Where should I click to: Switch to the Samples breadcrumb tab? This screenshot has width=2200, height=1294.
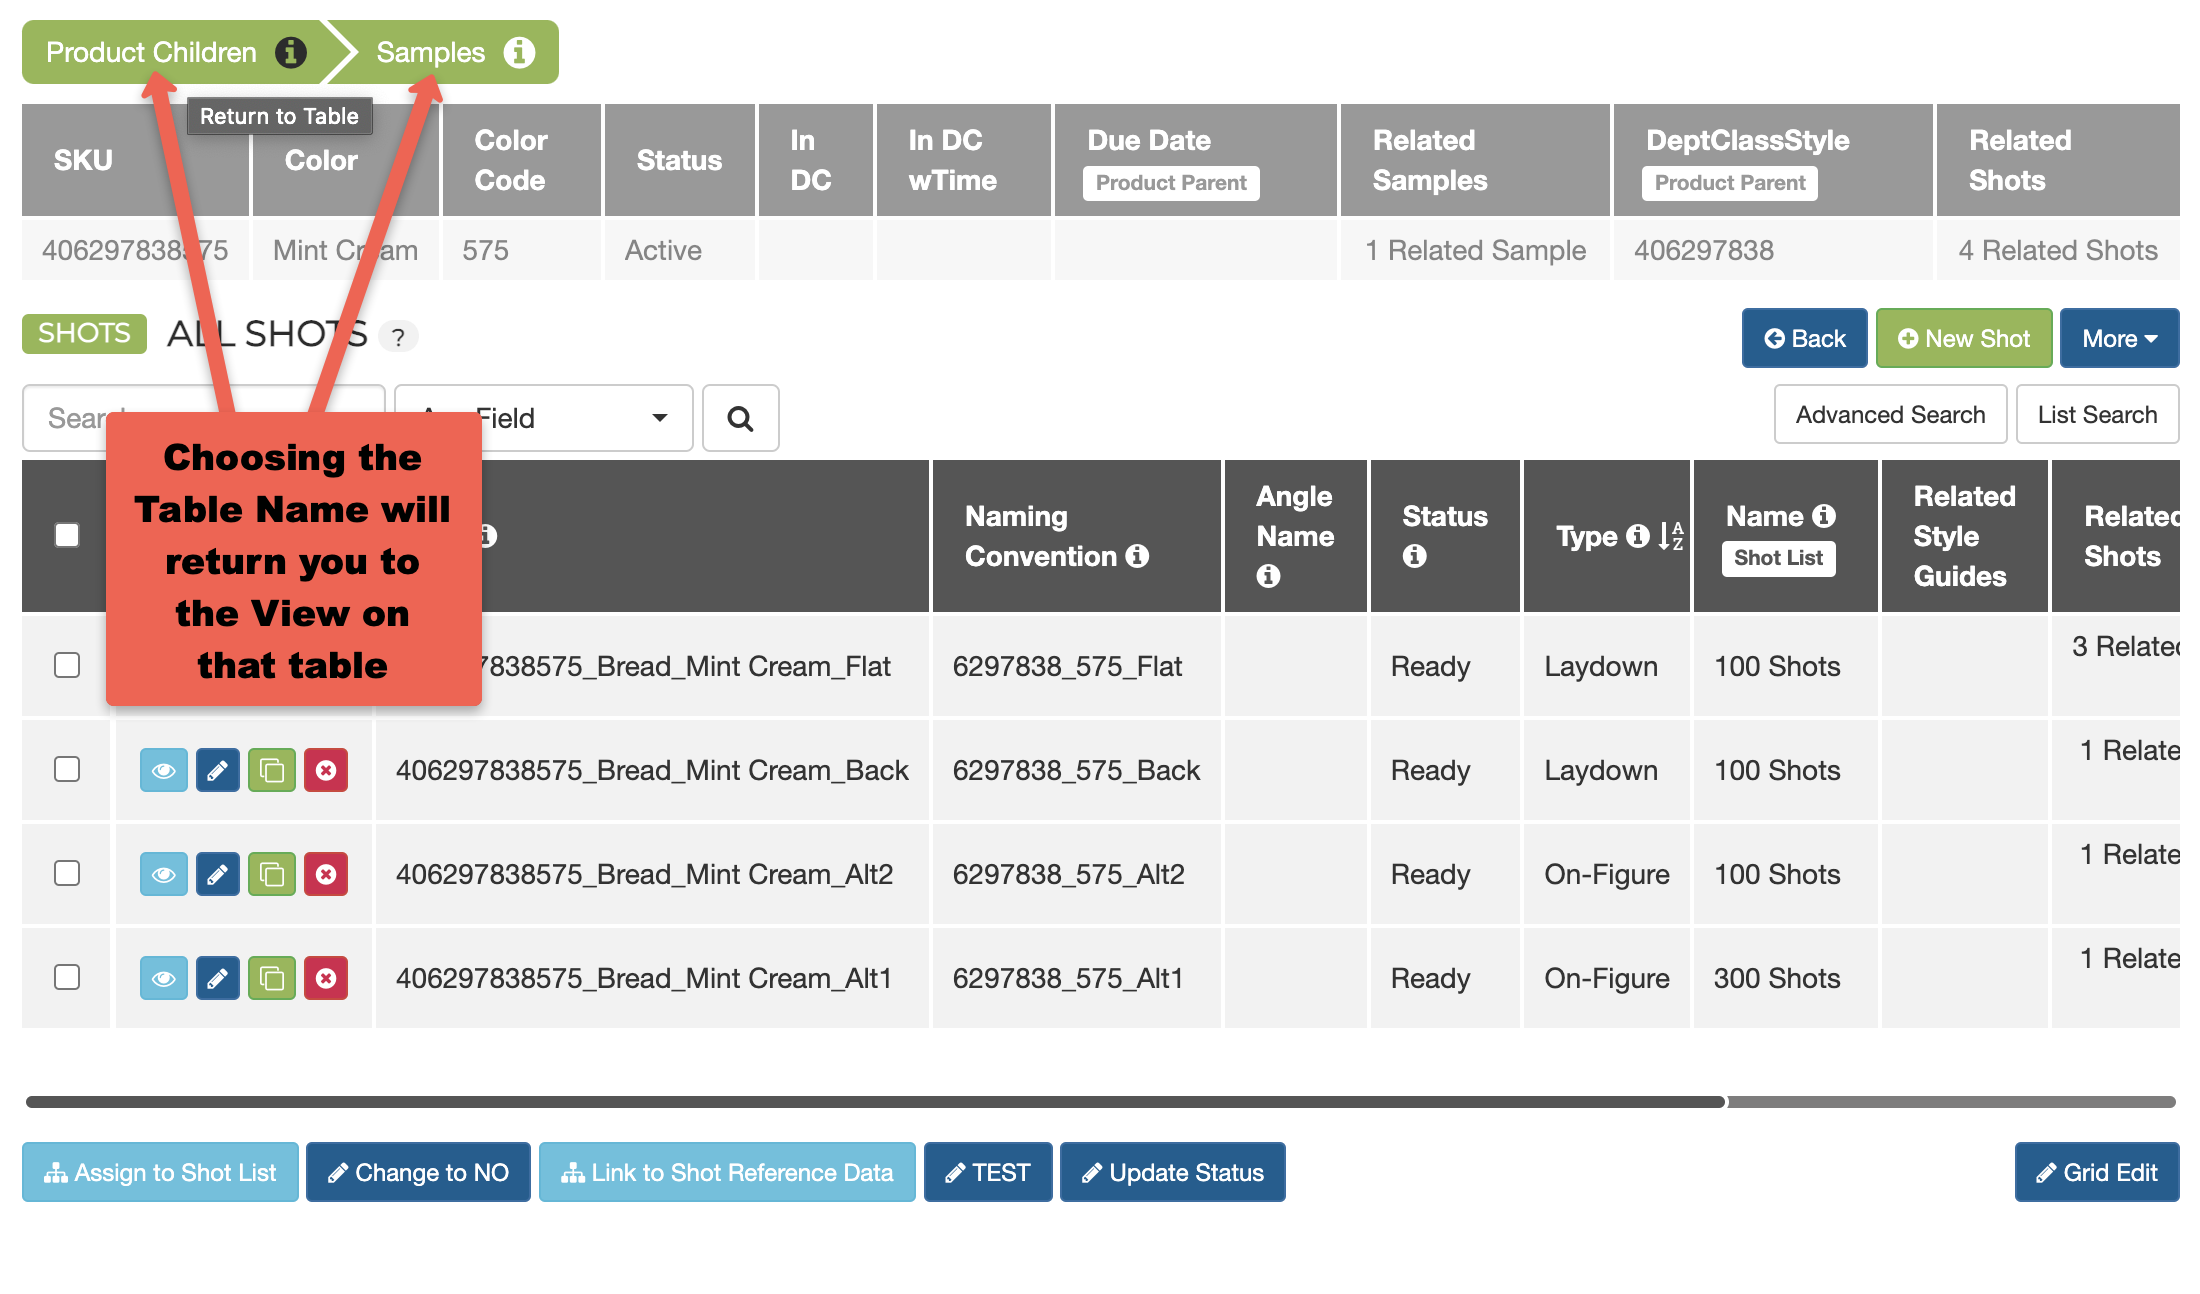click(430, 52)
